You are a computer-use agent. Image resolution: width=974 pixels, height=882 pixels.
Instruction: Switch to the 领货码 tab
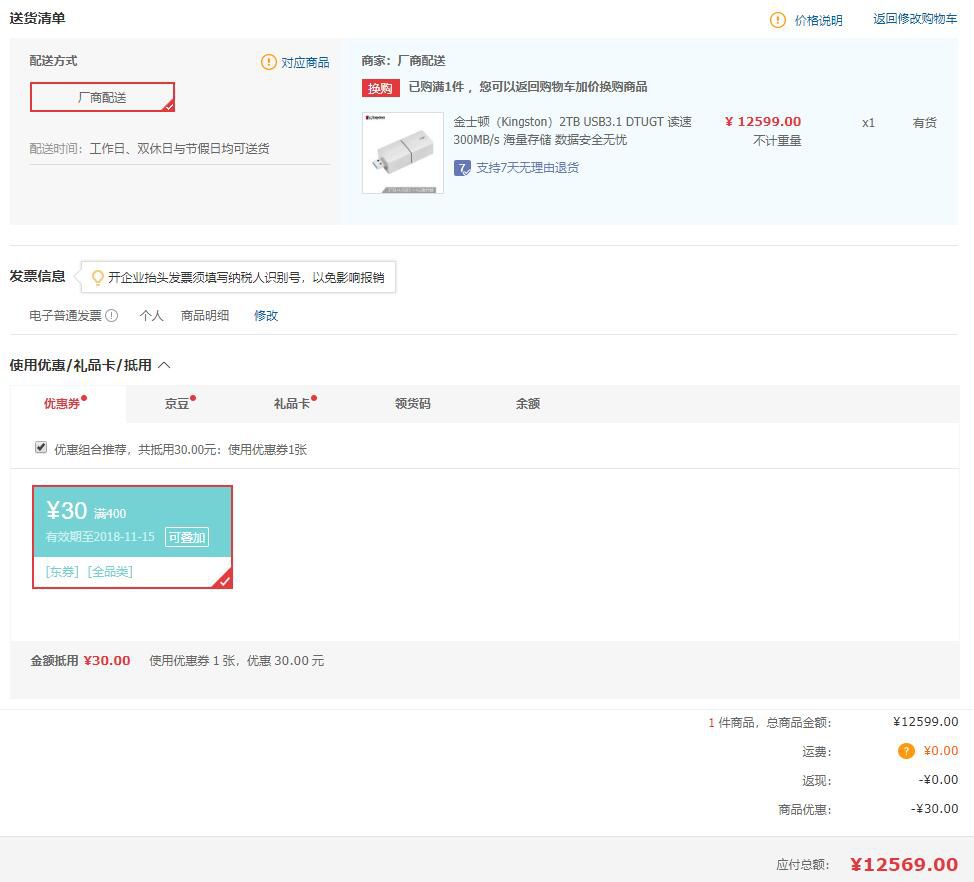point(412,404)
